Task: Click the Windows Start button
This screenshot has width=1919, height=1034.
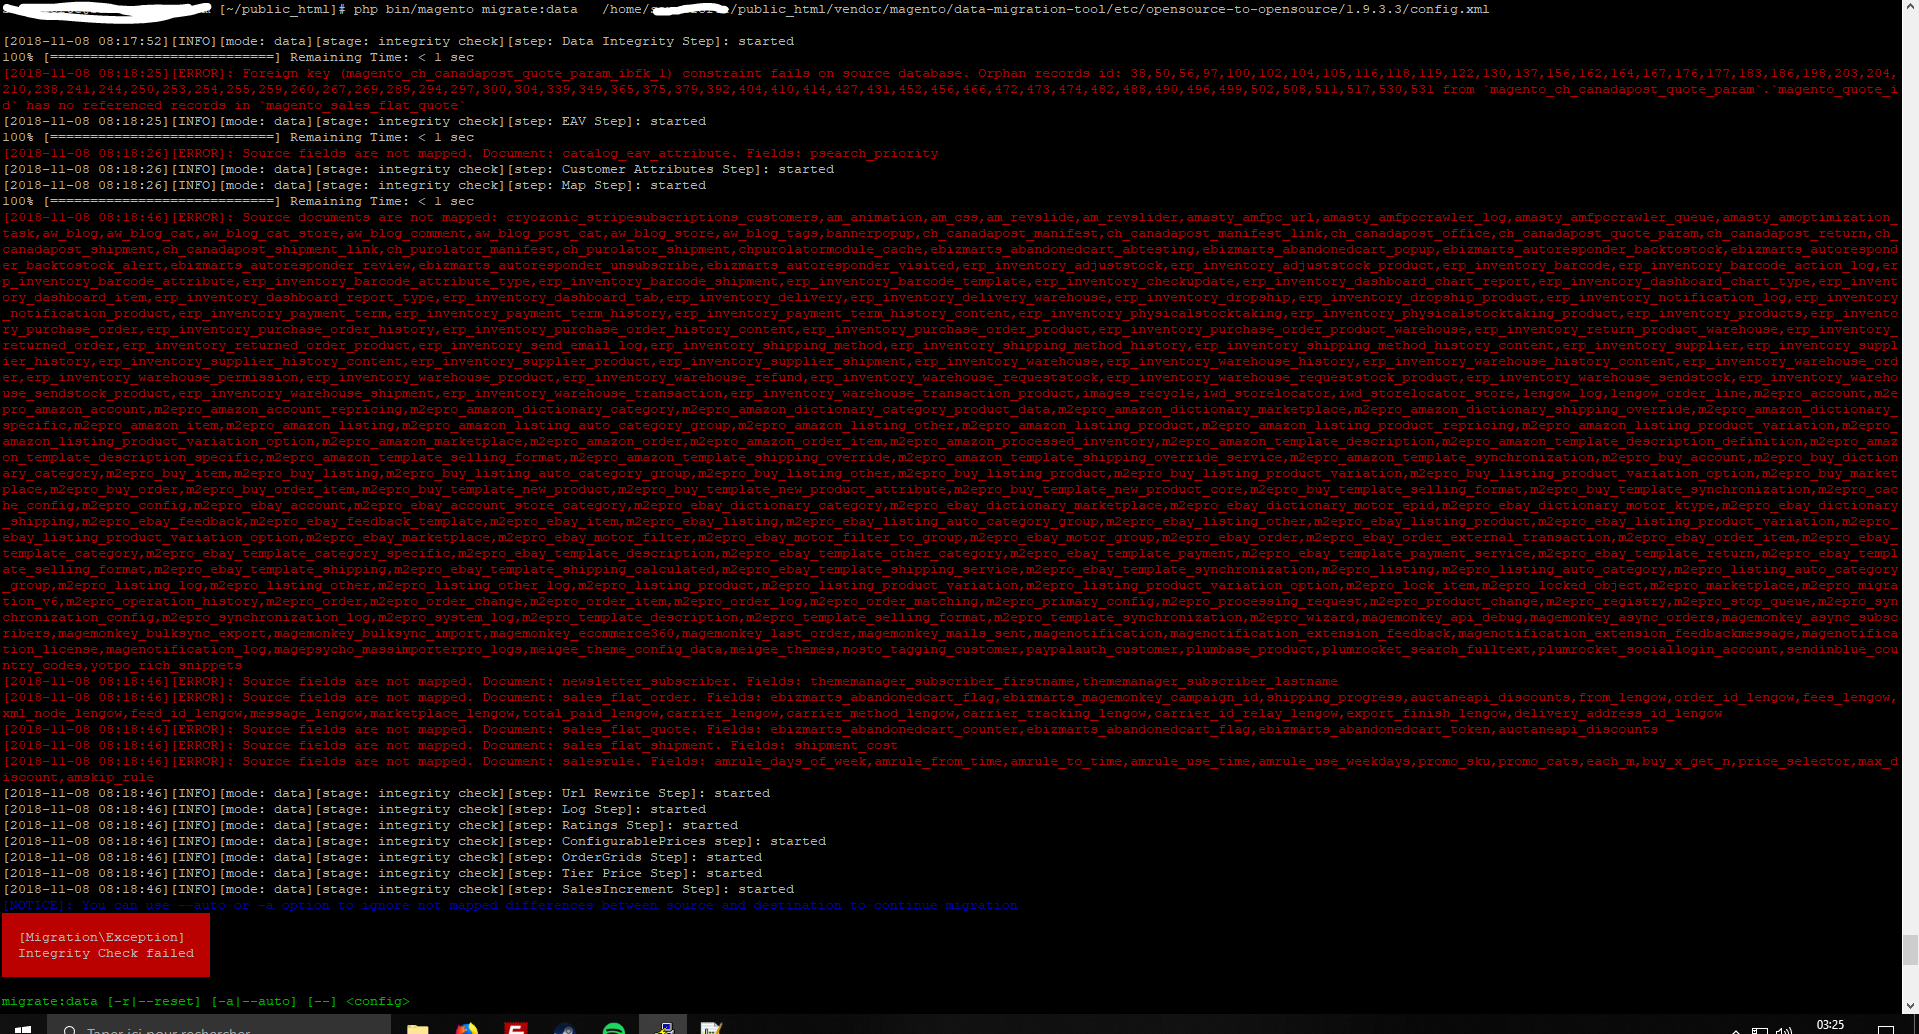Action: pos(23,1028)
